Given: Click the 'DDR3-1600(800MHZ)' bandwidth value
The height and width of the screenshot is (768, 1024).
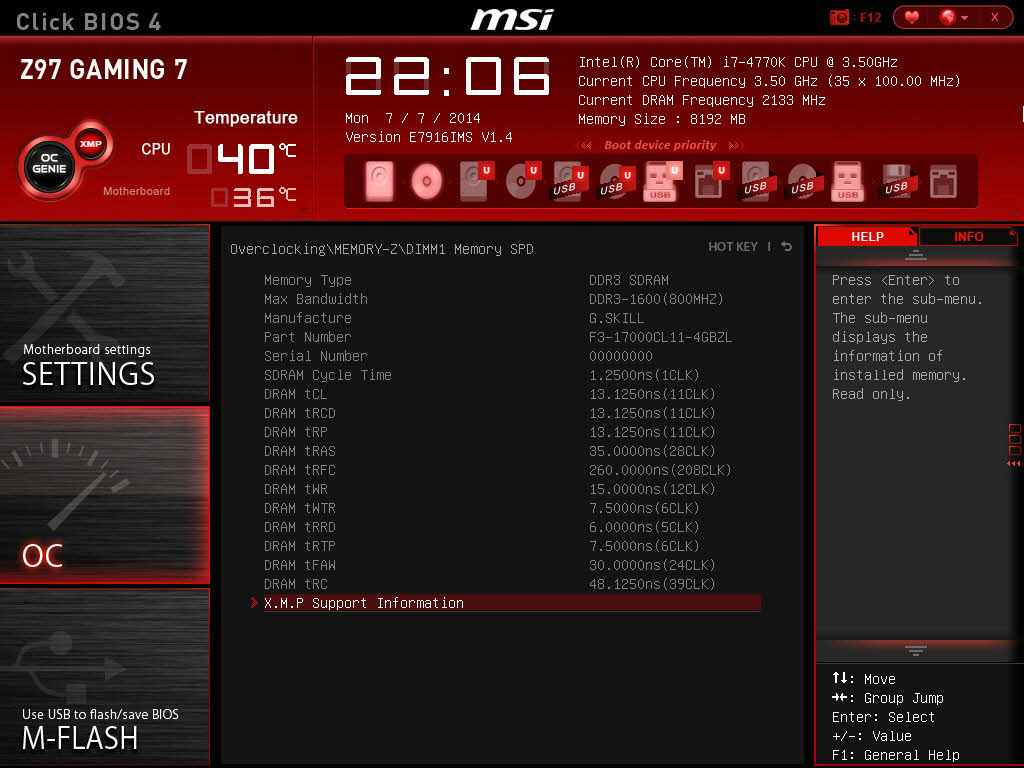Looking at the screenshot, I should point(656,299).
